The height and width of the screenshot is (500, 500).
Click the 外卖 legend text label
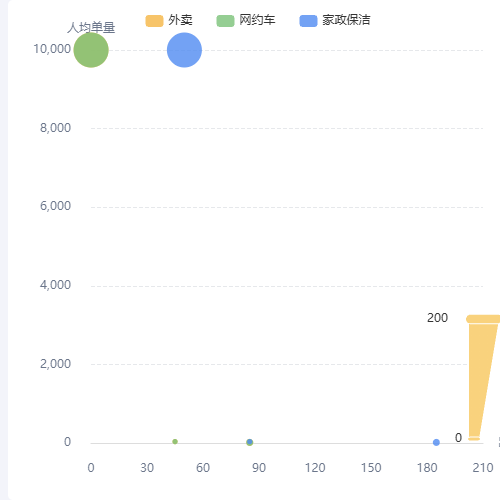(x=180, y=20)
